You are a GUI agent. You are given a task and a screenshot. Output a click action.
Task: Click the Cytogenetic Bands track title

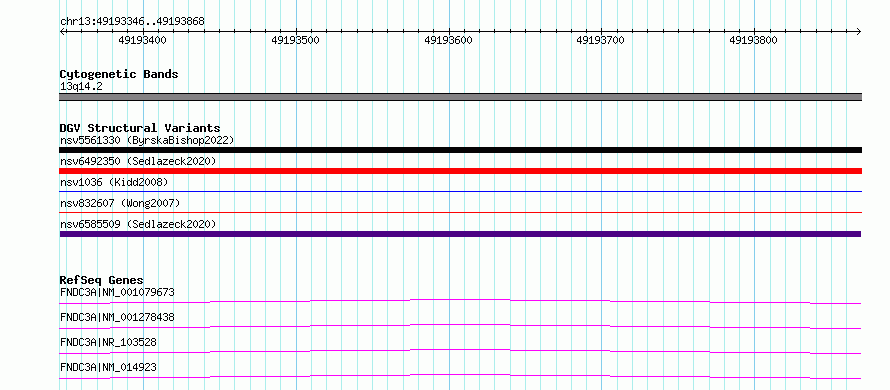119,74
